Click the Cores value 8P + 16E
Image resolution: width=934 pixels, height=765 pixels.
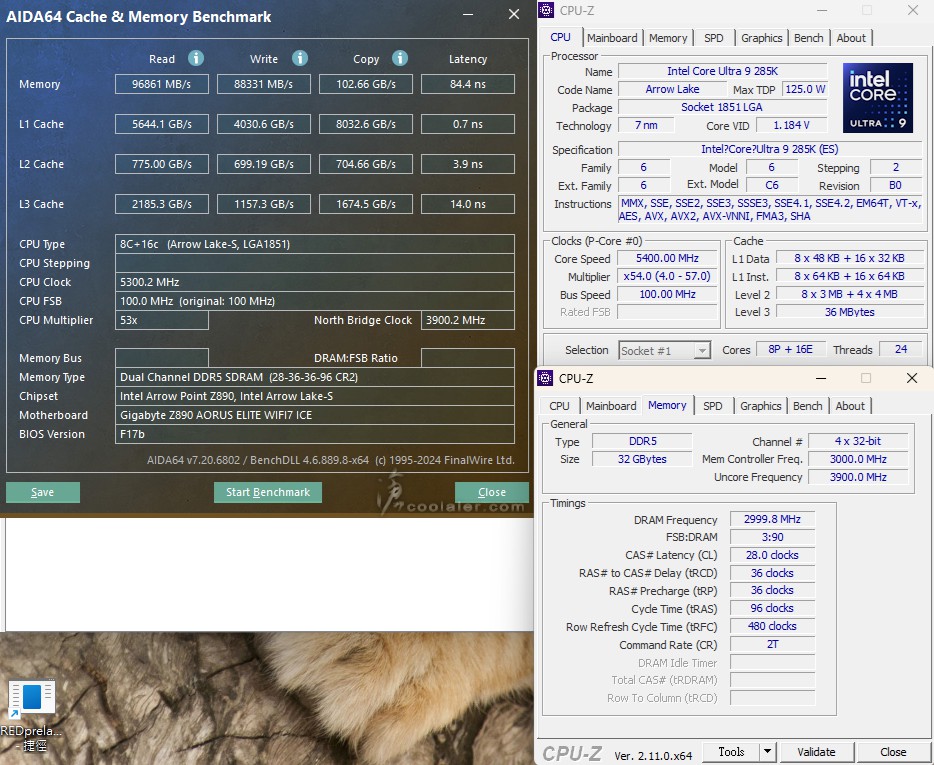point(790,349)
